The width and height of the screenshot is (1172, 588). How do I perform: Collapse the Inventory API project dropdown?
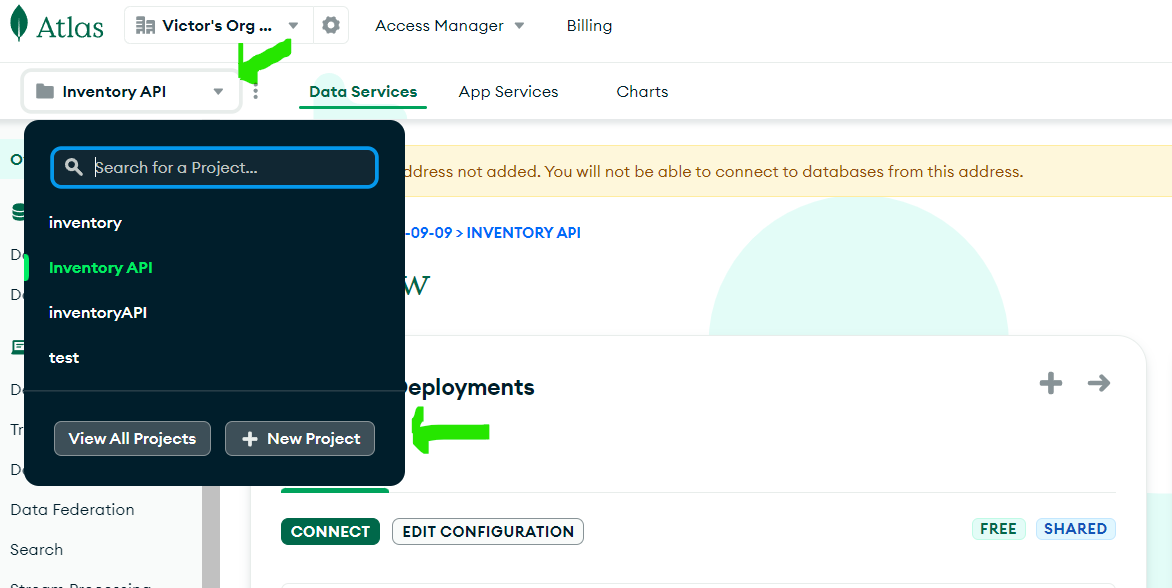pos(132,91)
